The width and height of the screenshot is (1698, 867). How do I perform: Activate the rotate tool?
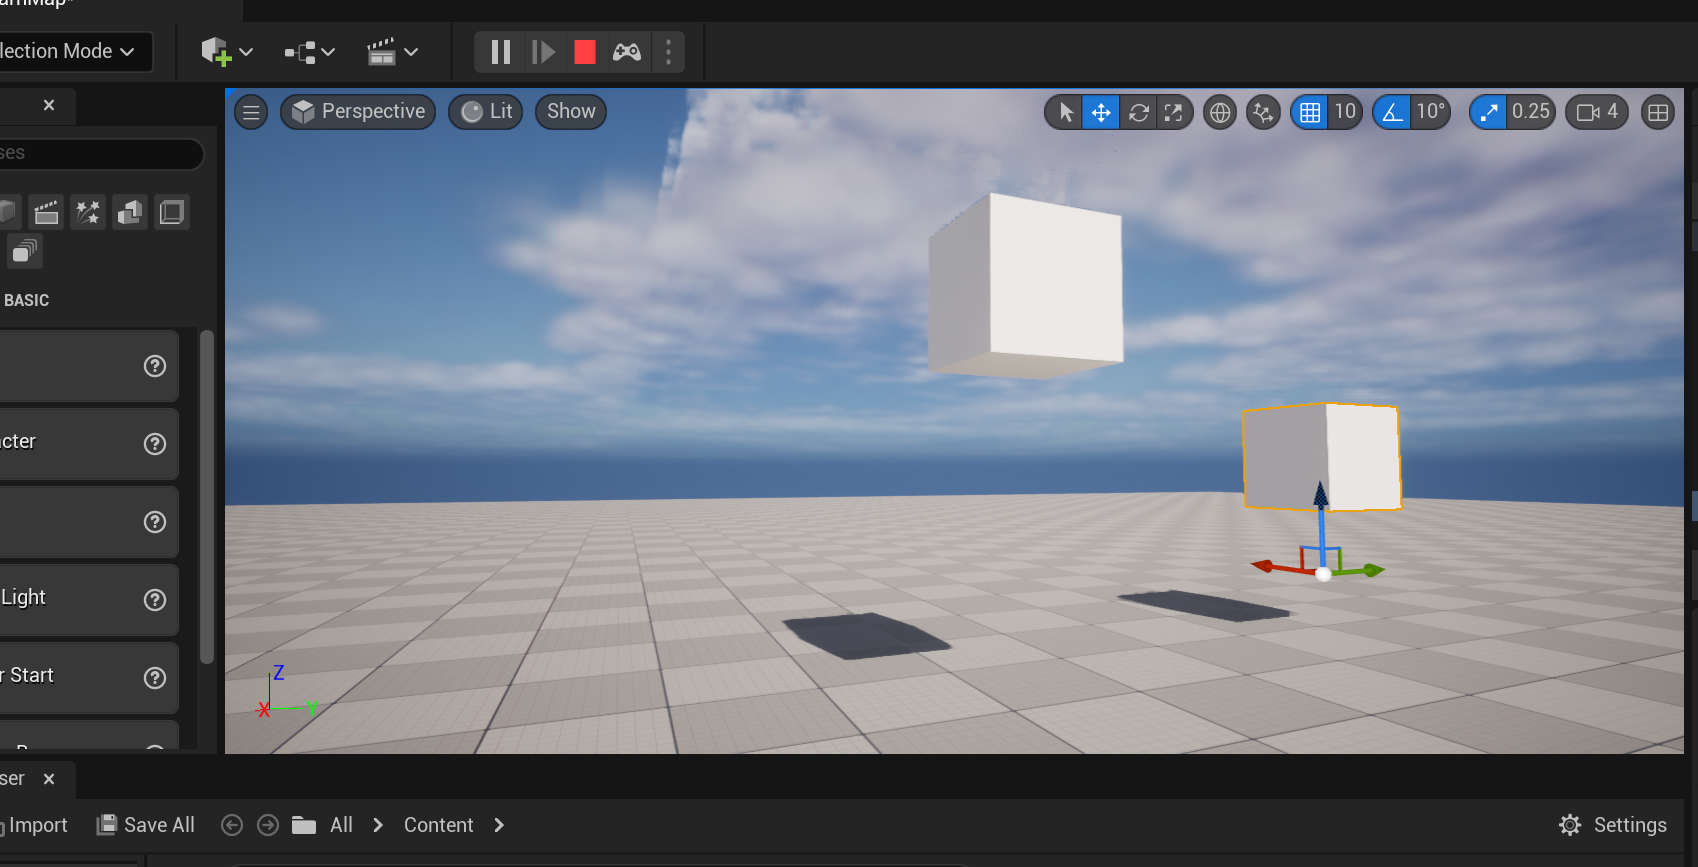pyautogui.click(x=1138, y=112)
